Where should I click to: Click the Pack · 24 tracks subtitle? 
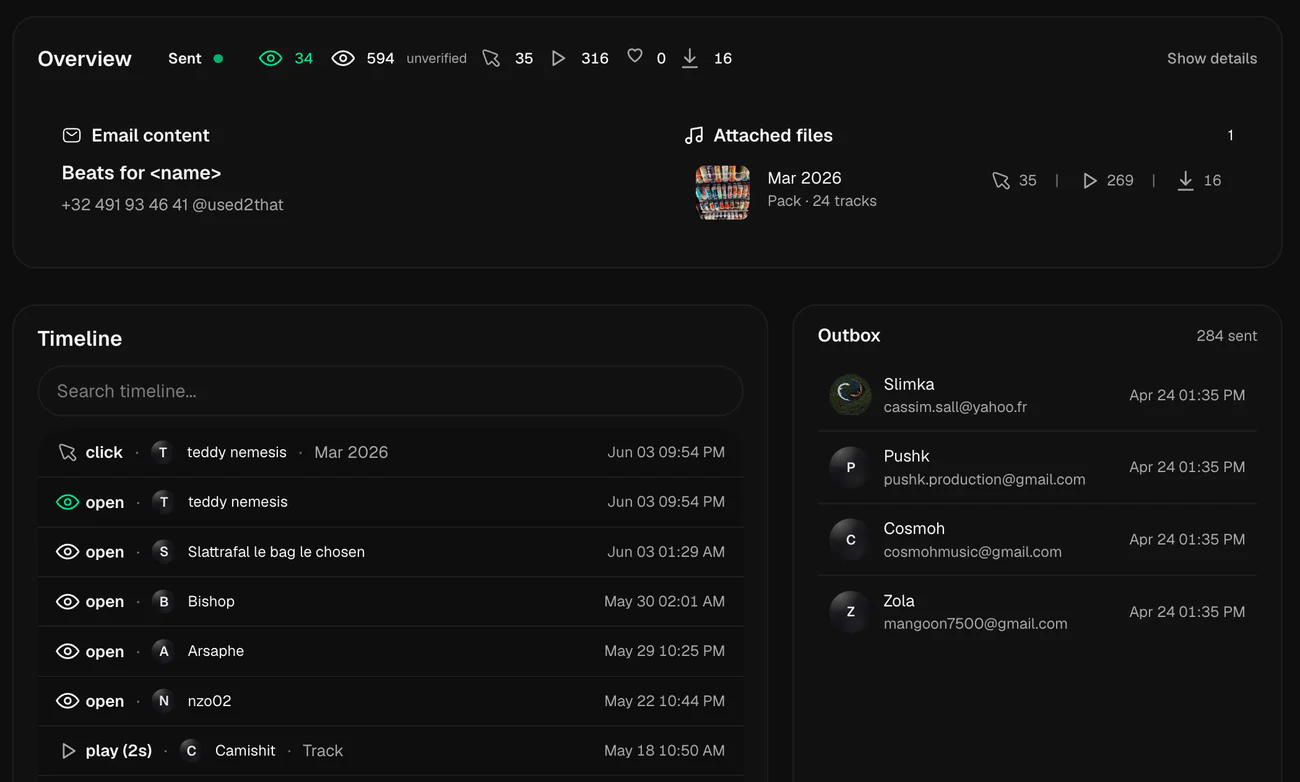822,201
